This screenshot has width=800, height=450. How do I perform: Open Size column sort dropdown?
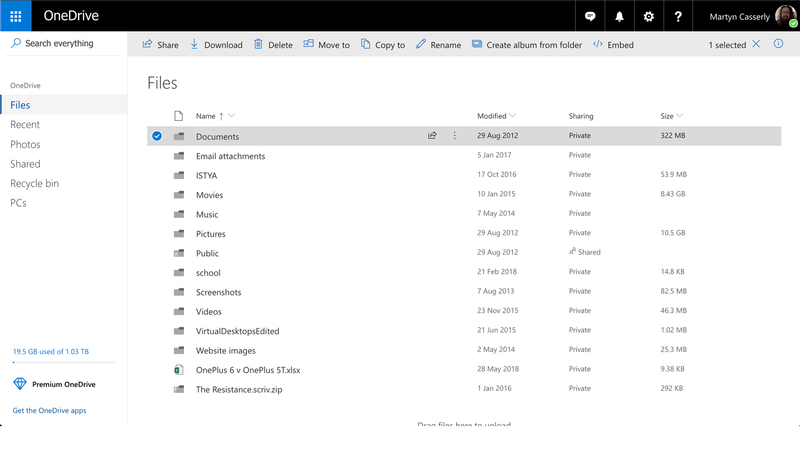click(x=679, y=116)
